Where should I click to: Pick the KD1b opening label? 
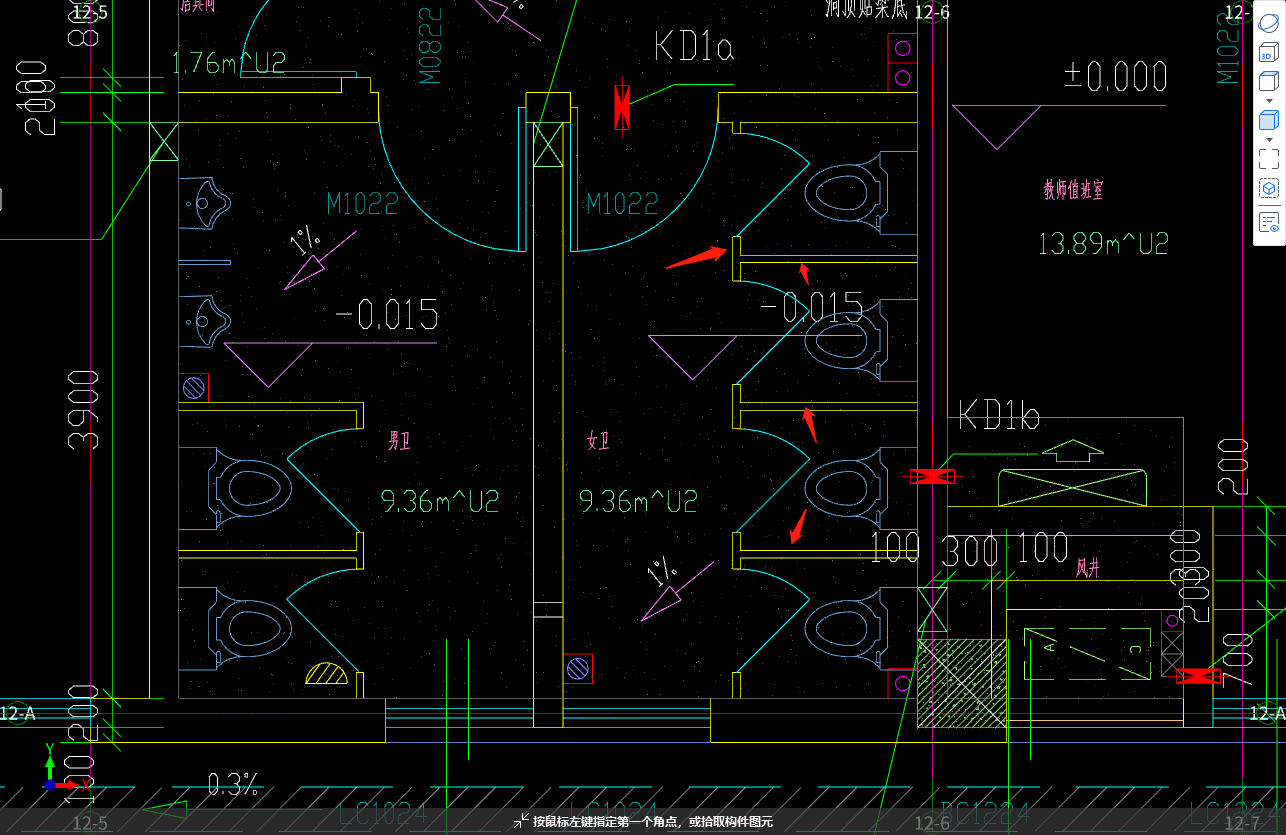coord(998,415)
